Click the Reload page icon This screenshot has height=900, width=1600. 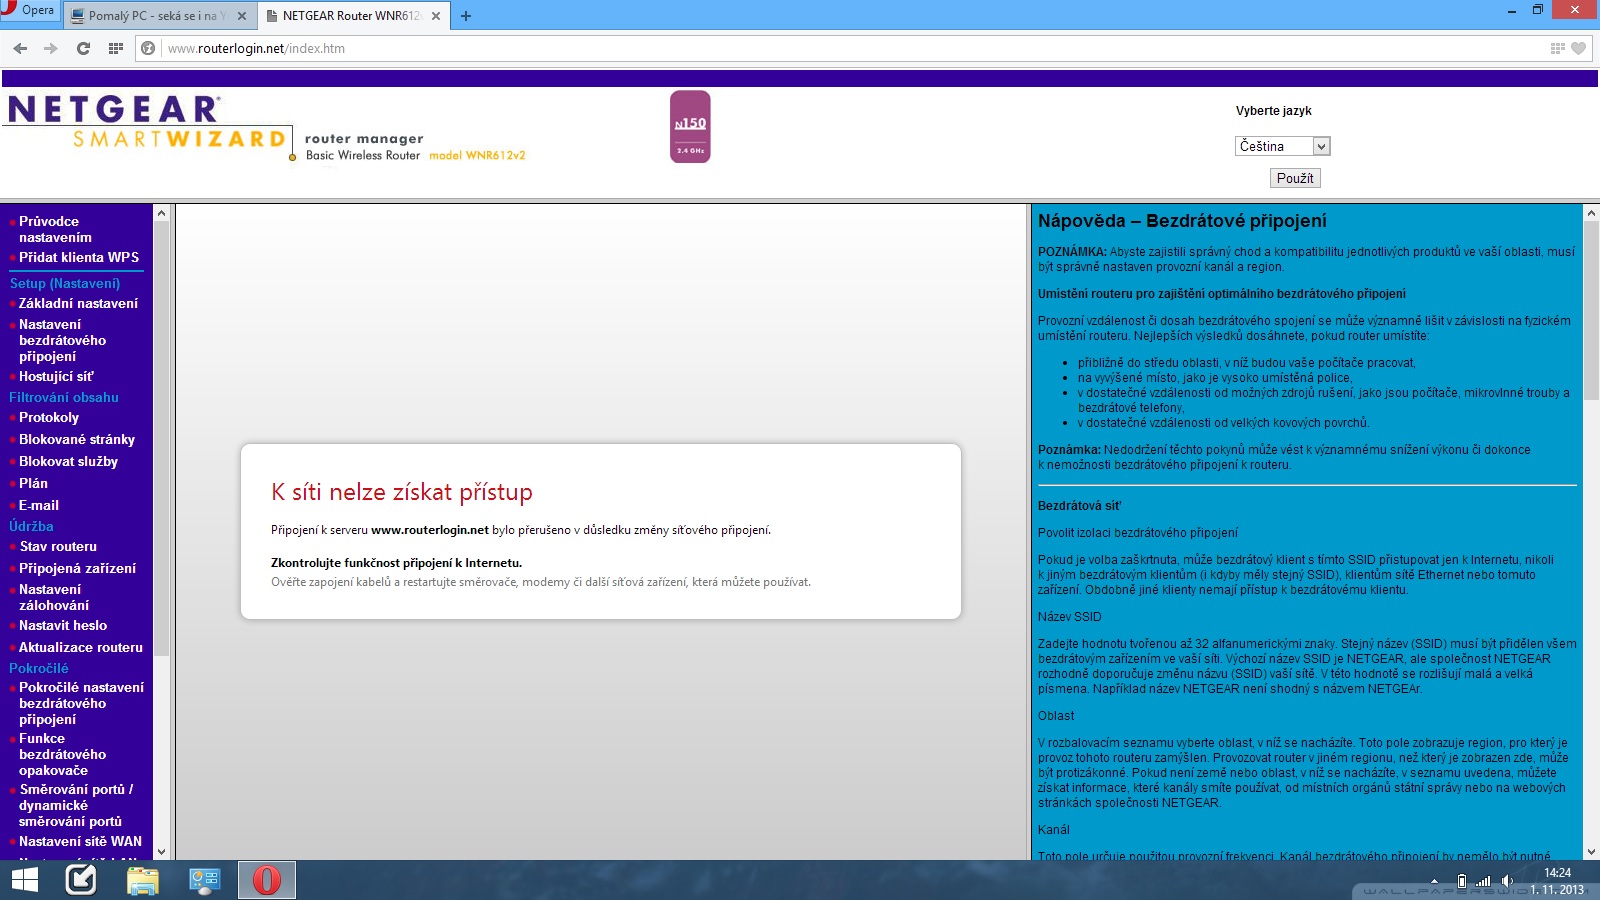coord(83,48)
